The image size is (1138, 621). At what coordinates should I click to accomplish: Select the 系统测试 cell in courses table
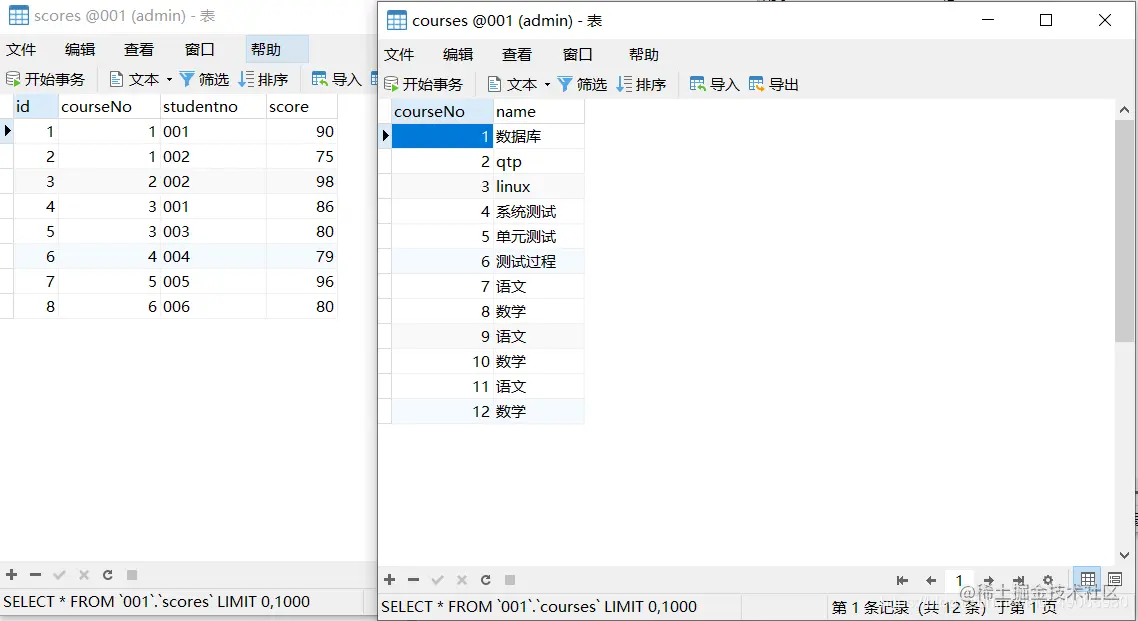pos(539,211)
